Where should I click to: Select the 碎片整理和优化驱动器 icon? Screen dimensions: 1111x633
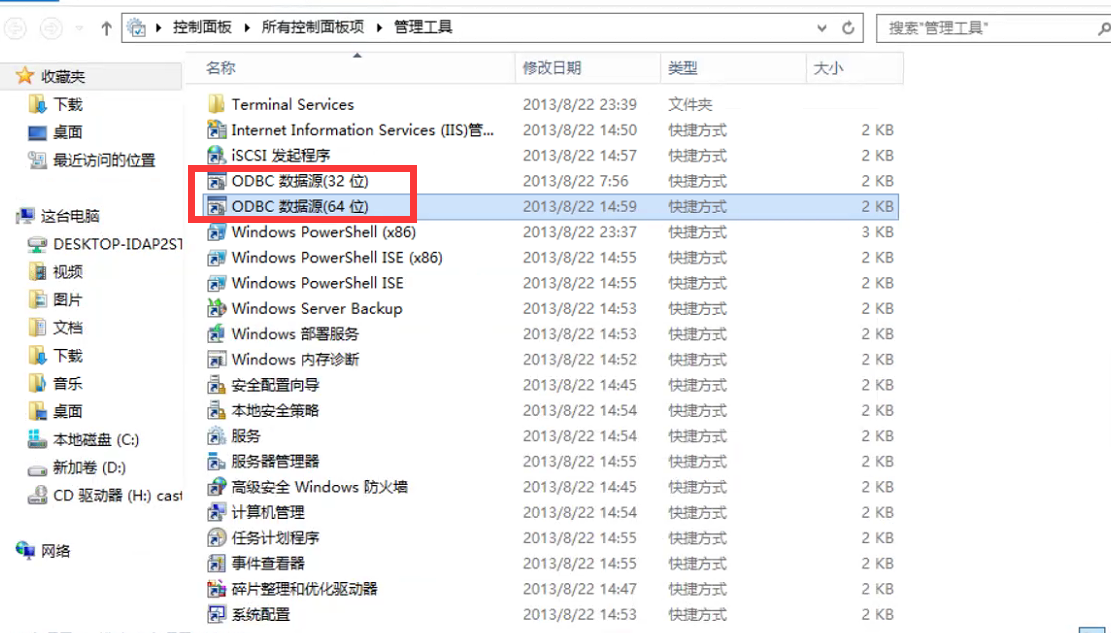[x=216, y=589]
